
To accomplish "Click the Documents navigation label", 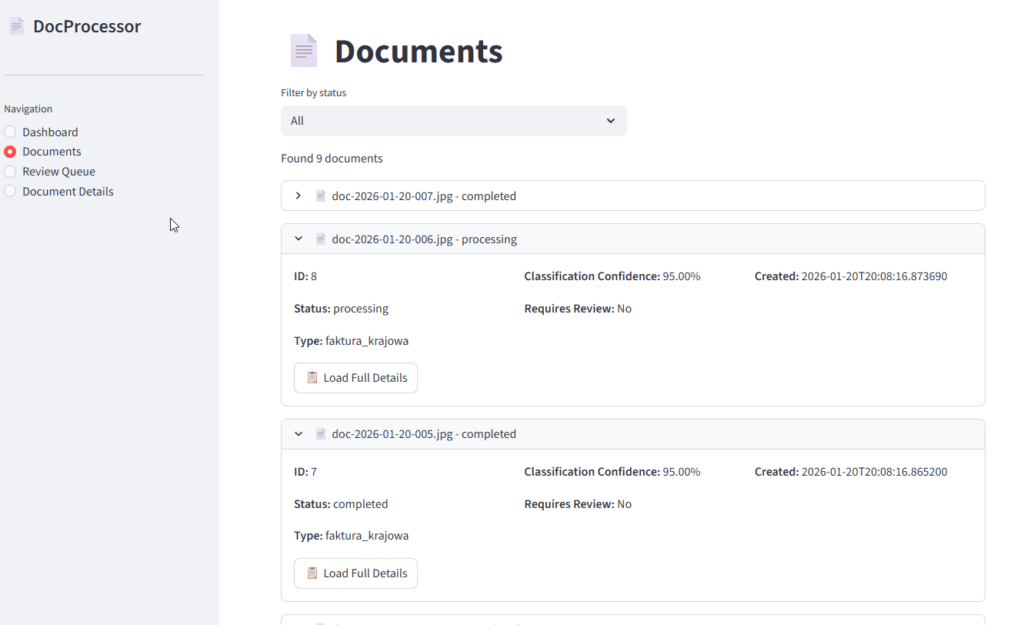I will [52, 152].
